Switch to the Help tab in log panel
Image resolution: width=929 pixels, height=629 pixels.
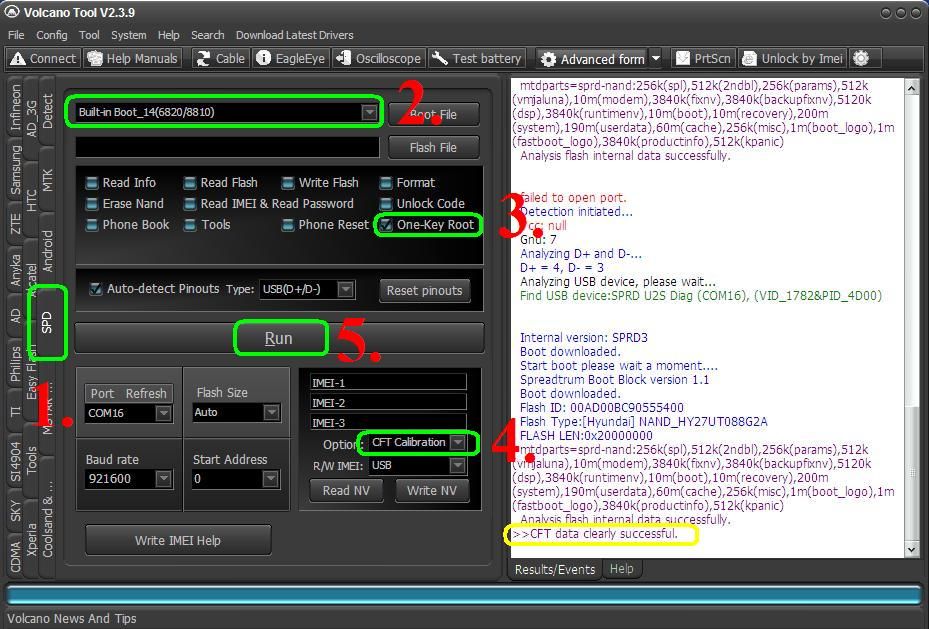pyautogui.click(x=621, y=569)
